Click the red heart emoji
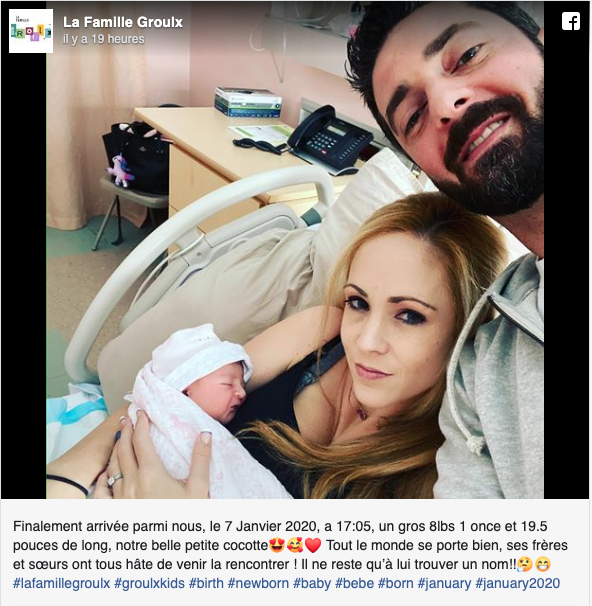Screen dimensions: 592x606 click(x=313, y=545)
